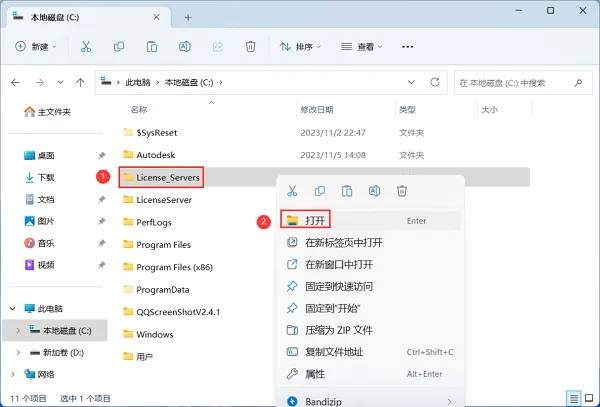Viewport: 600px width, 407px height.
Task: Sort by the 大小 column header
Action: [489, 110]
